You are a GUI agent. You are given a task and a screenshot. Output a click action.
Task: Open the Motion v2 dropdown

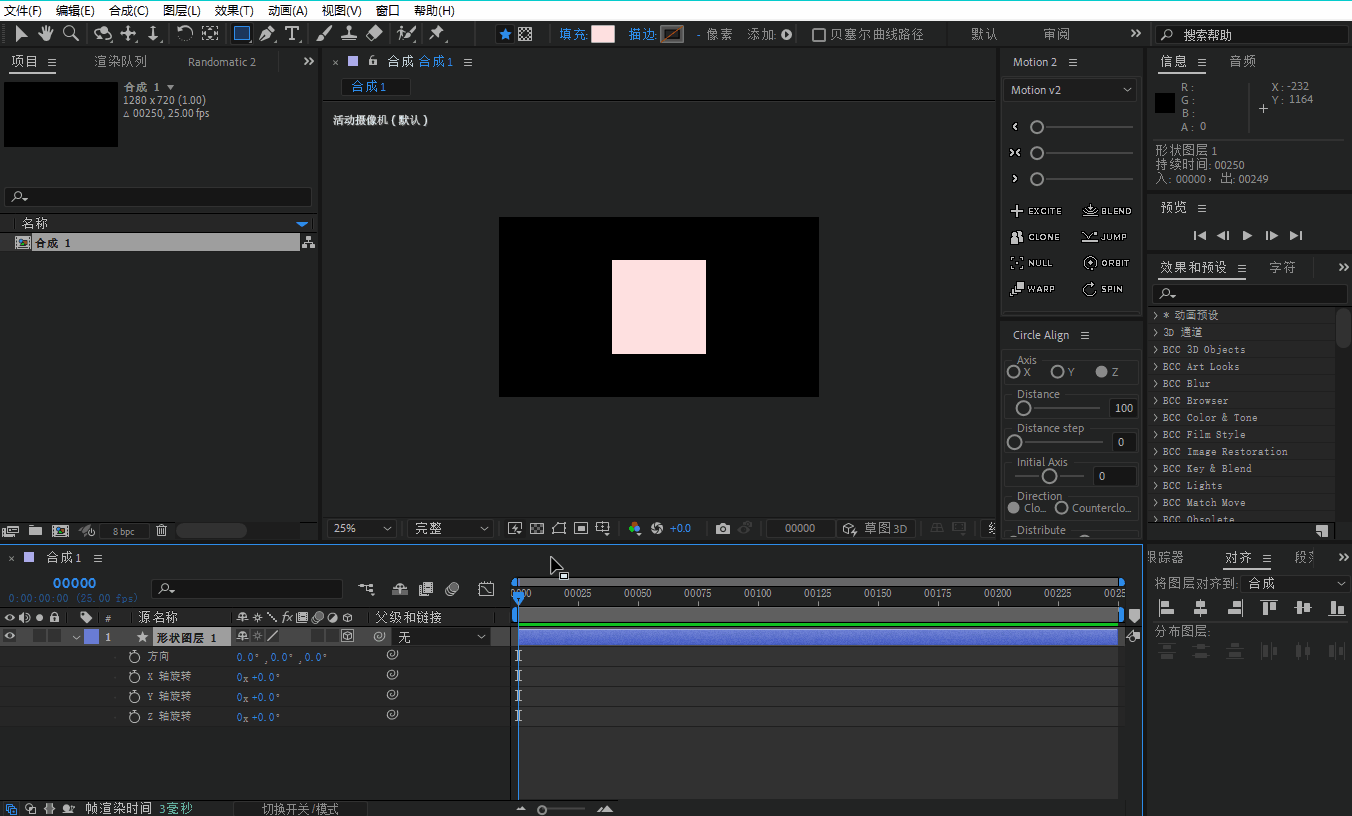(x=1070, y=90)
